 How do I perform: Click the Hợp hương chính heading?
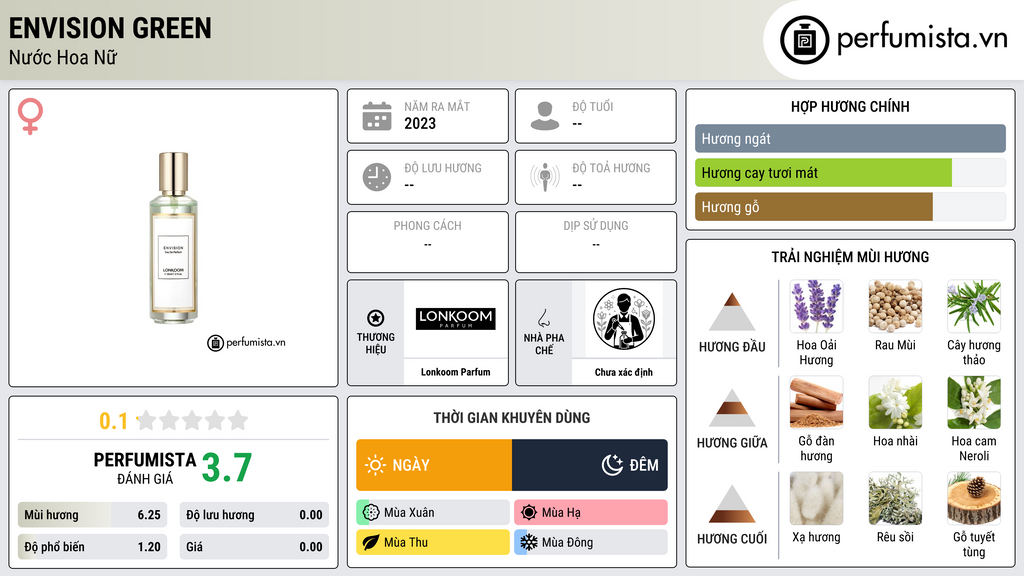[850, 106]
